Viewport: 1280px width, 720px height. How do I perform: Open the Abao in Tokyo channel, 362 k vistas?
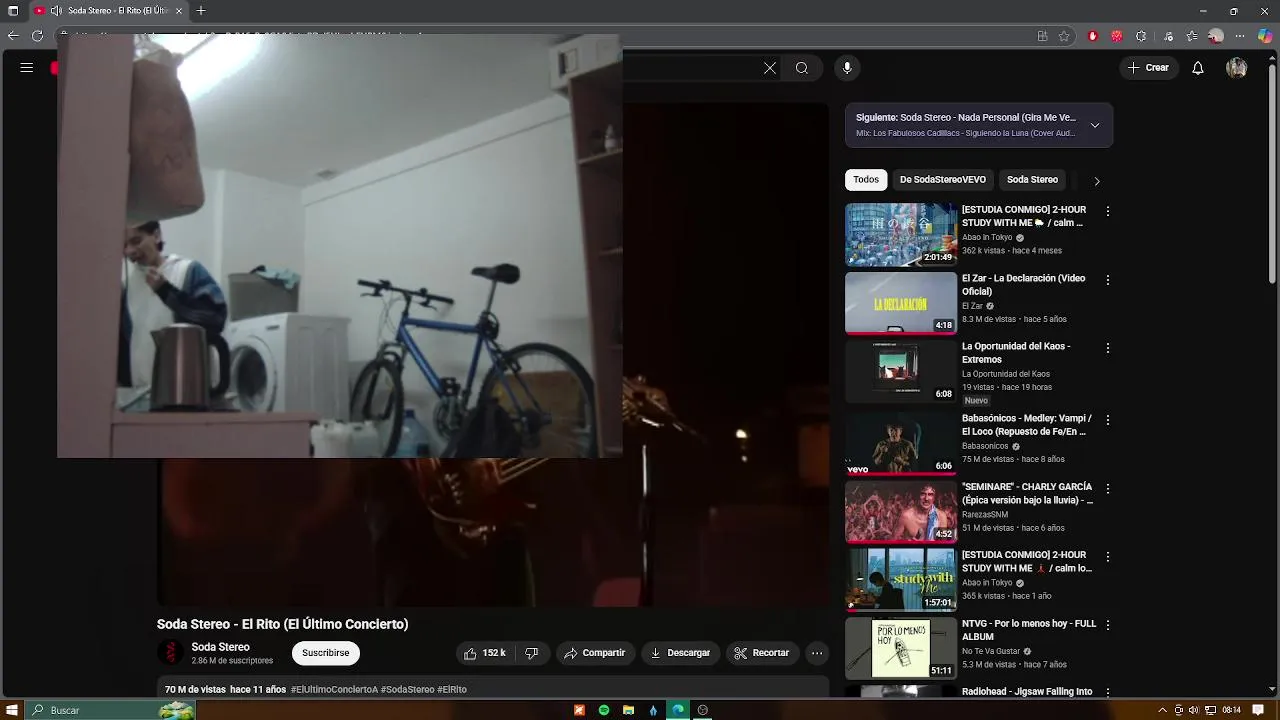(x=987, y=238)
